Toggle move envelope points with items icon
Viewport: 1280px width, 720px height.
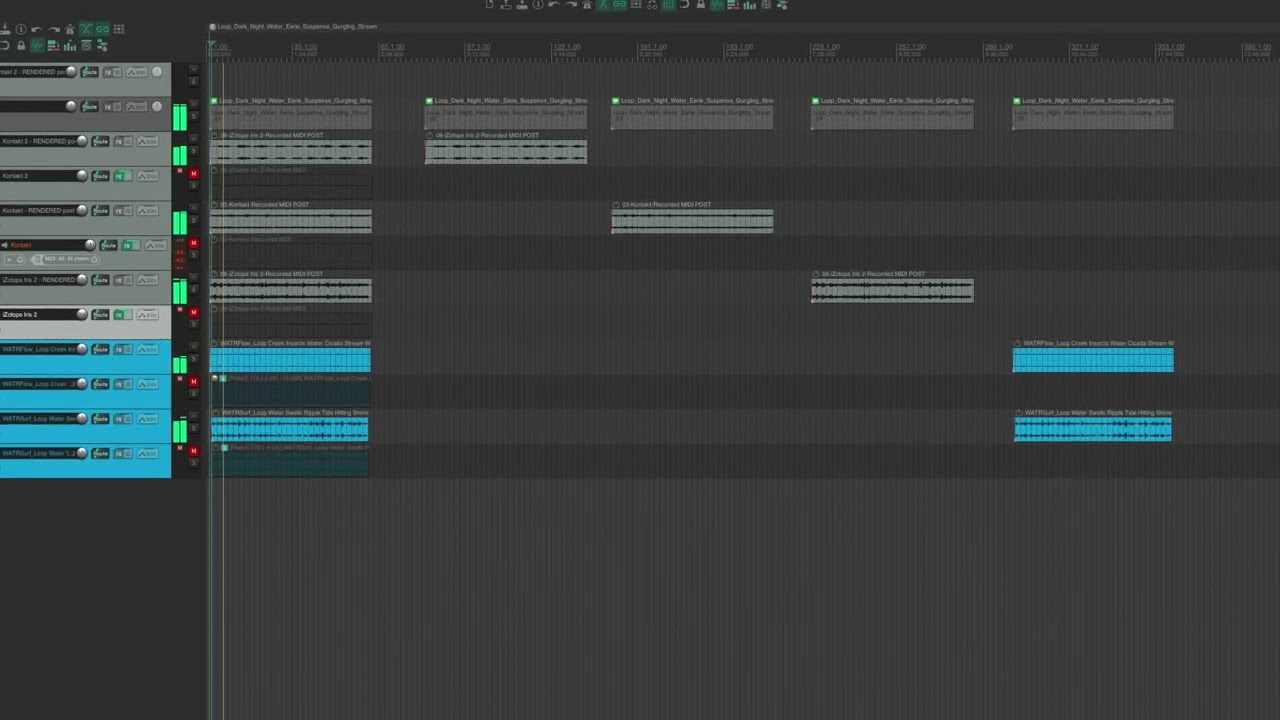pyautogui.click(x=652, y=5)
